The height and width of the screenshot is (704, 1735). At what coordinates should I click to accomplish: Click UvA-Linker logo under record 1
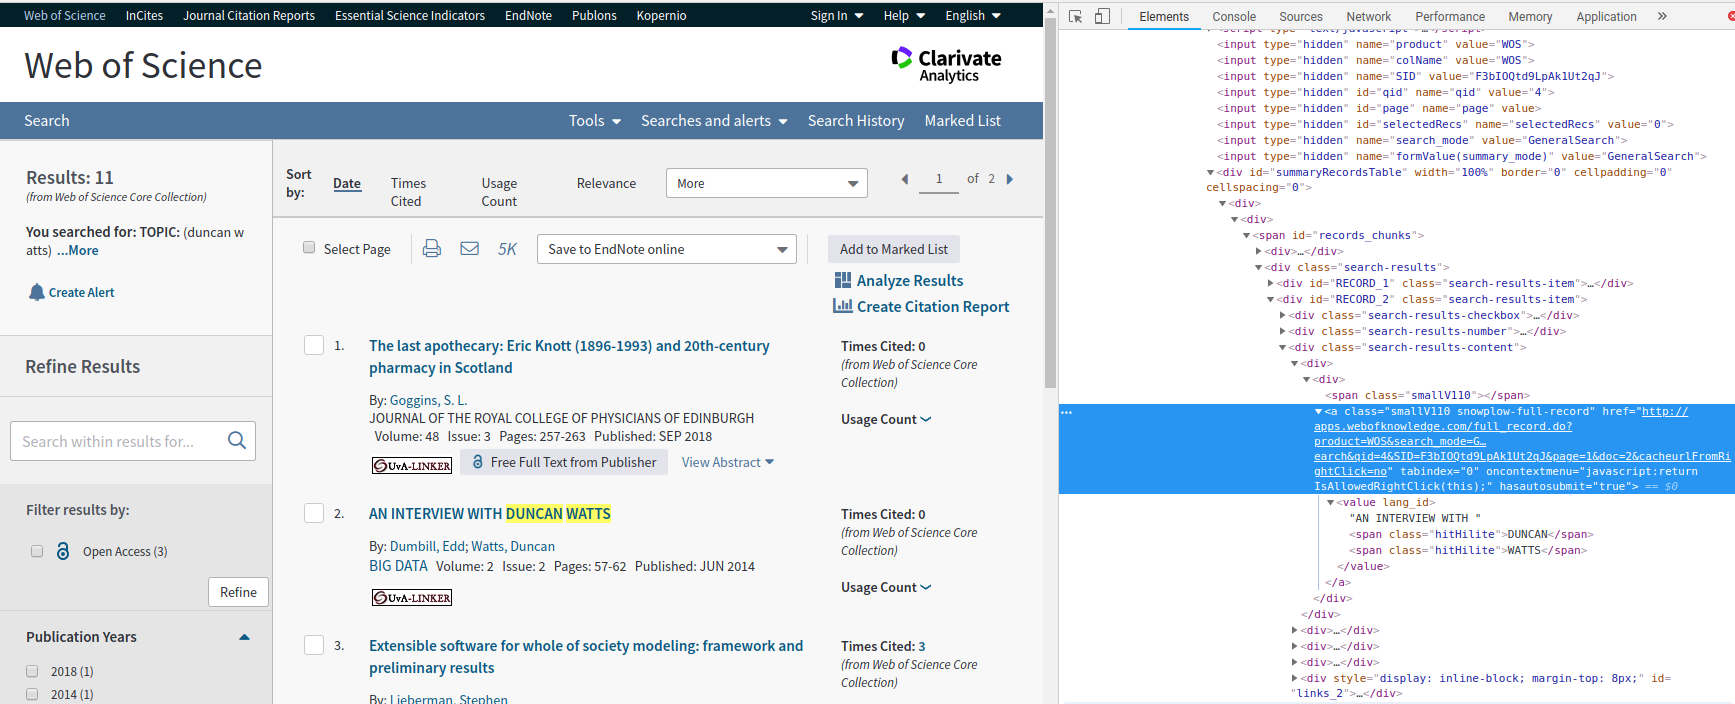pos(412,465)
